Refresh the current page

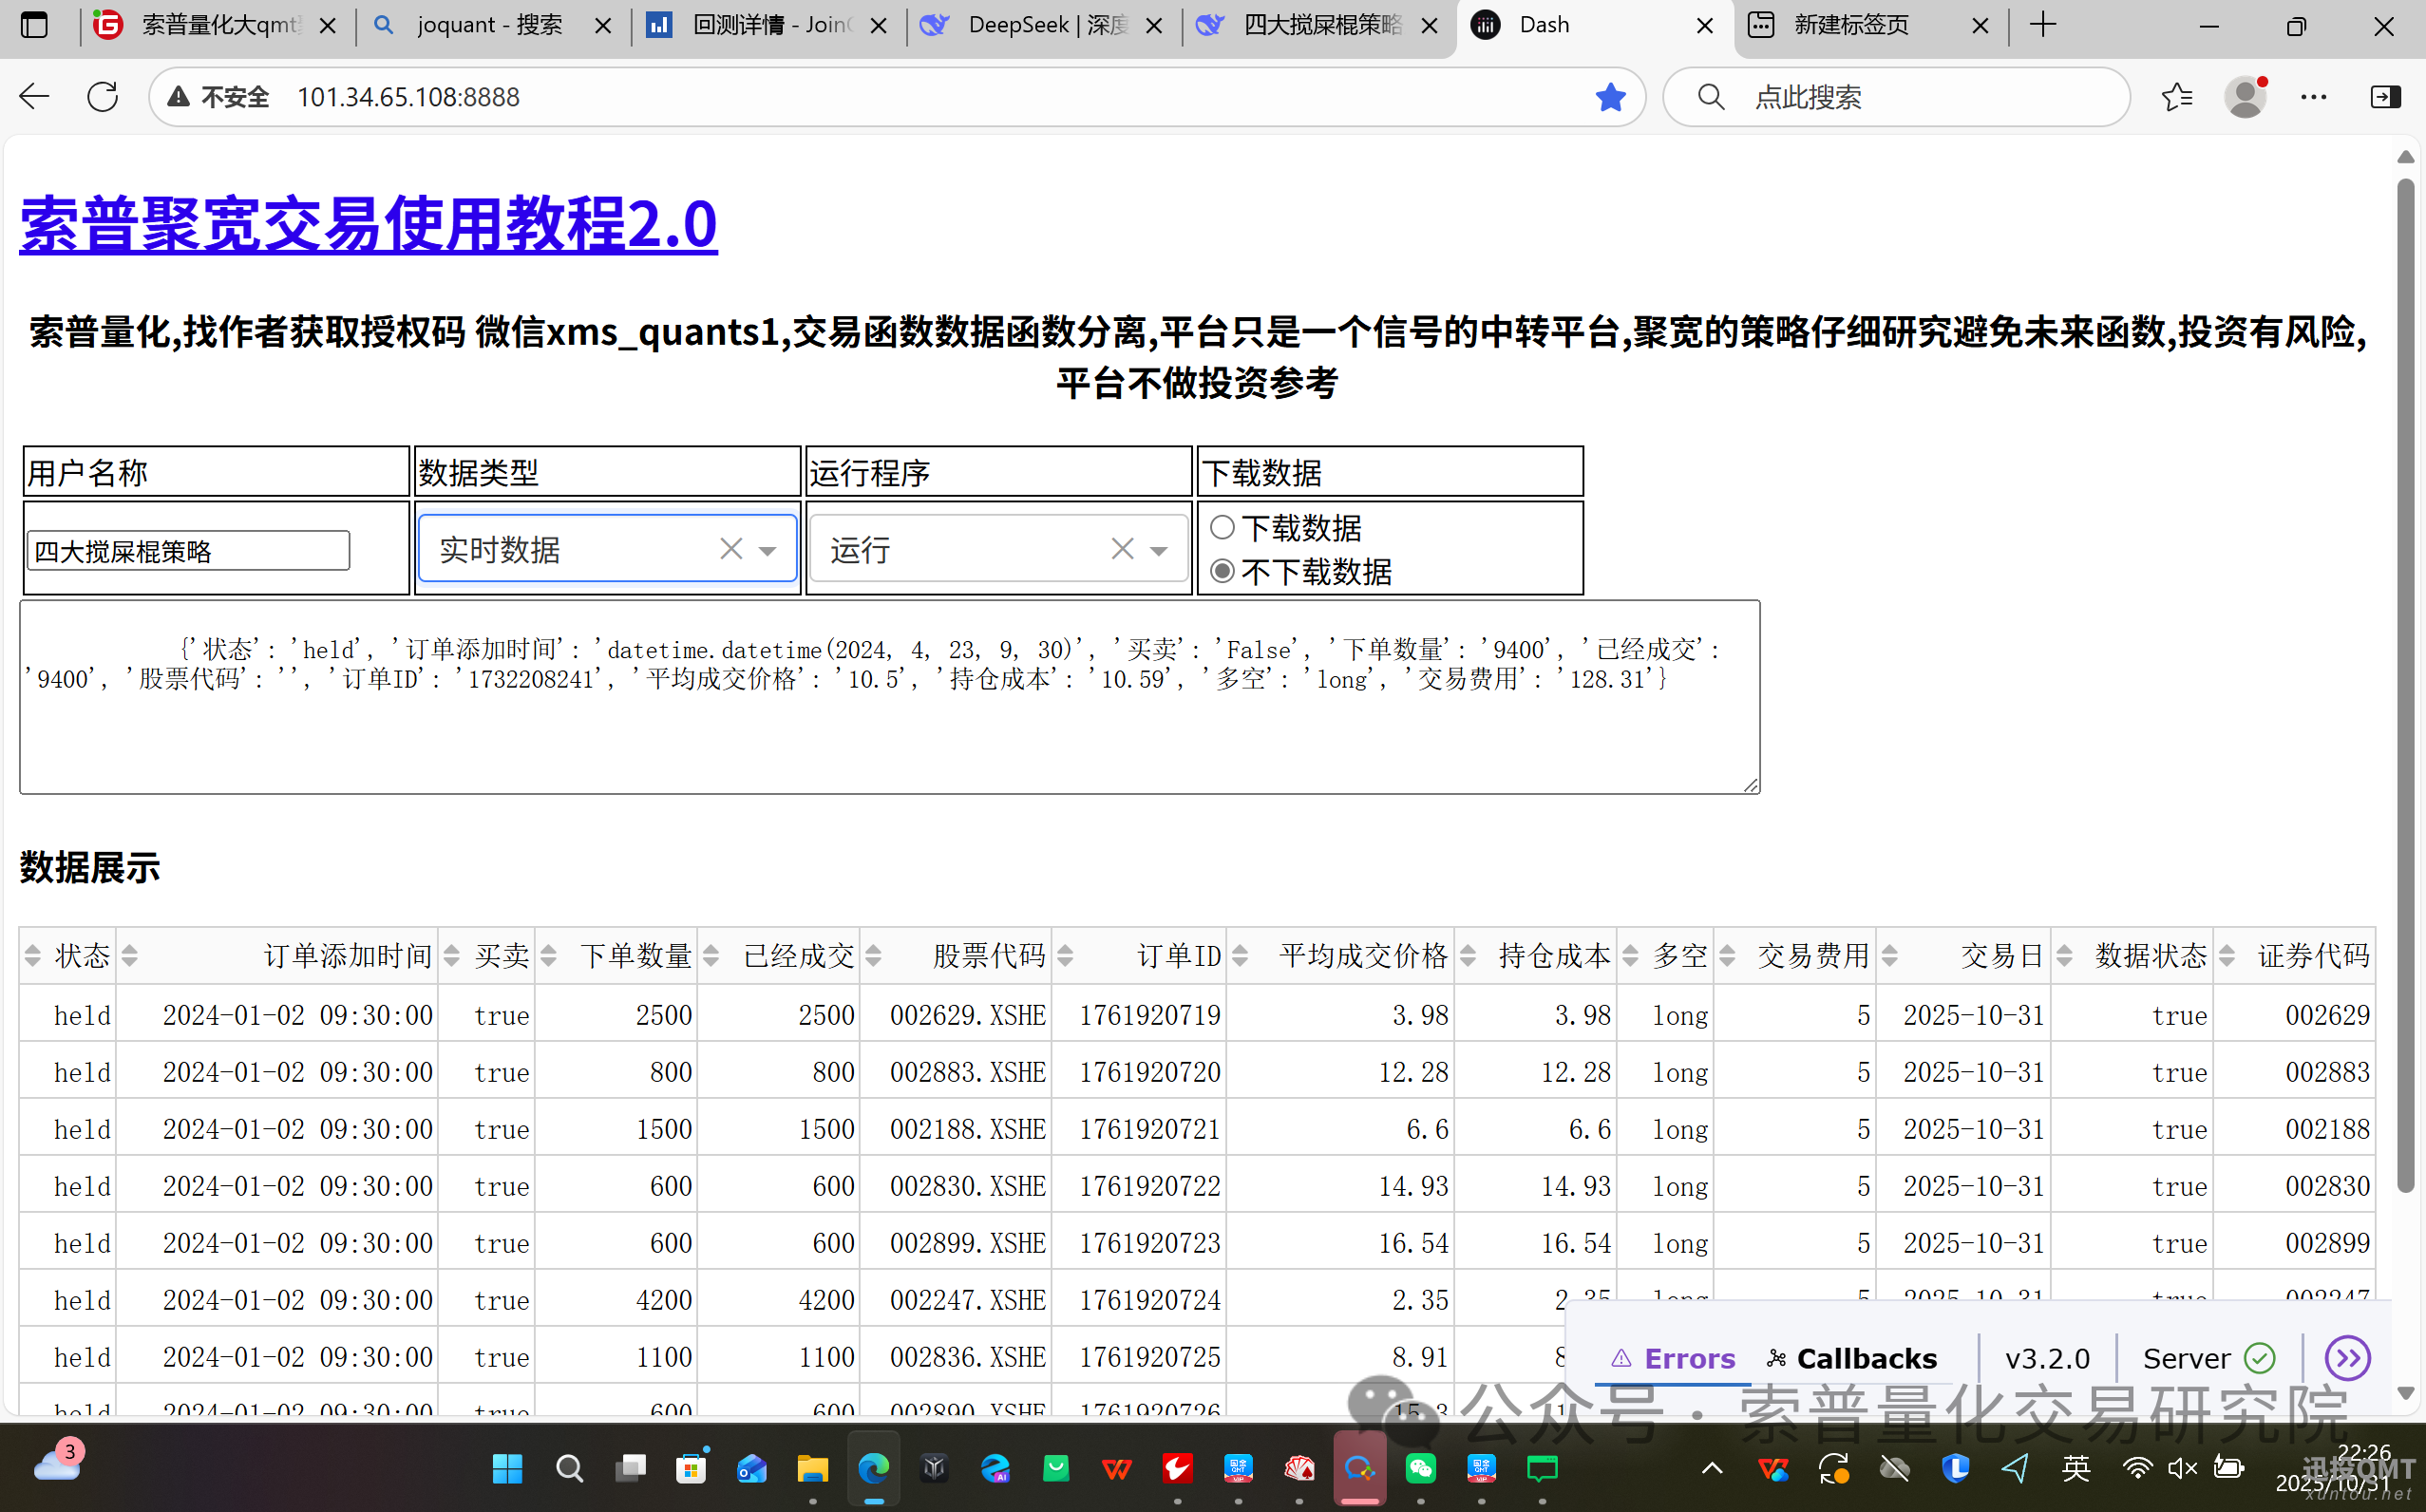click(102, 96)
